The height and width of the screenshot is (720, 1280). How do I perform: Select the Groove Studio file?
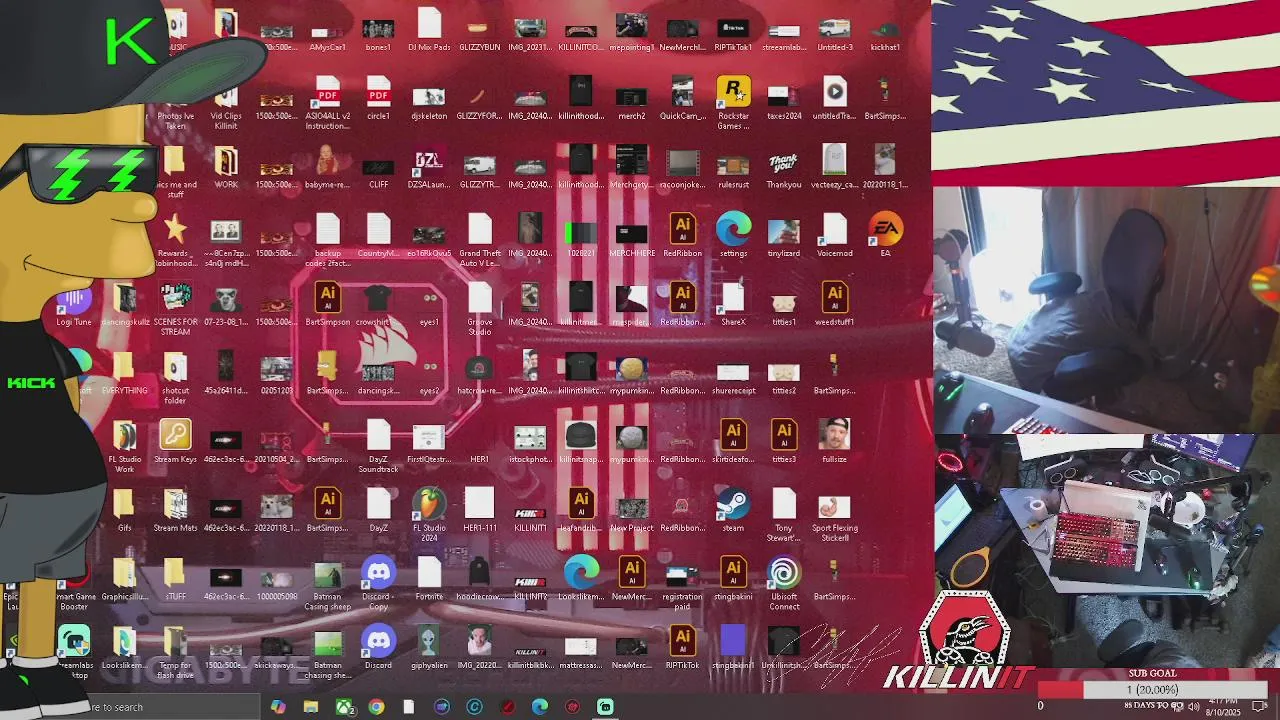coord(479,299)
